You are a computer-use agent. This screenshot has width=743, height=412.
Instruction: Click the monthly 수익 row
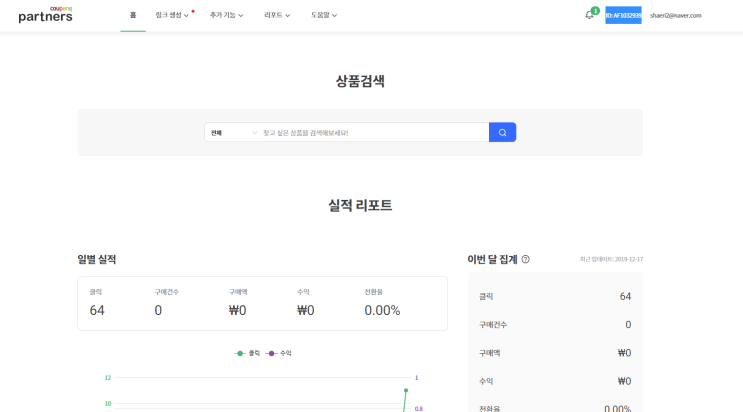pyautogui.click(x=555, y=381)
